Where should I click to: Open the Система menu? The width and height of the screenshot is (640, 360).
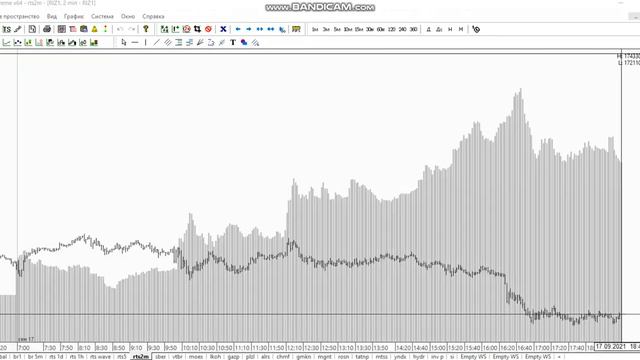click(x=102, y=16)
